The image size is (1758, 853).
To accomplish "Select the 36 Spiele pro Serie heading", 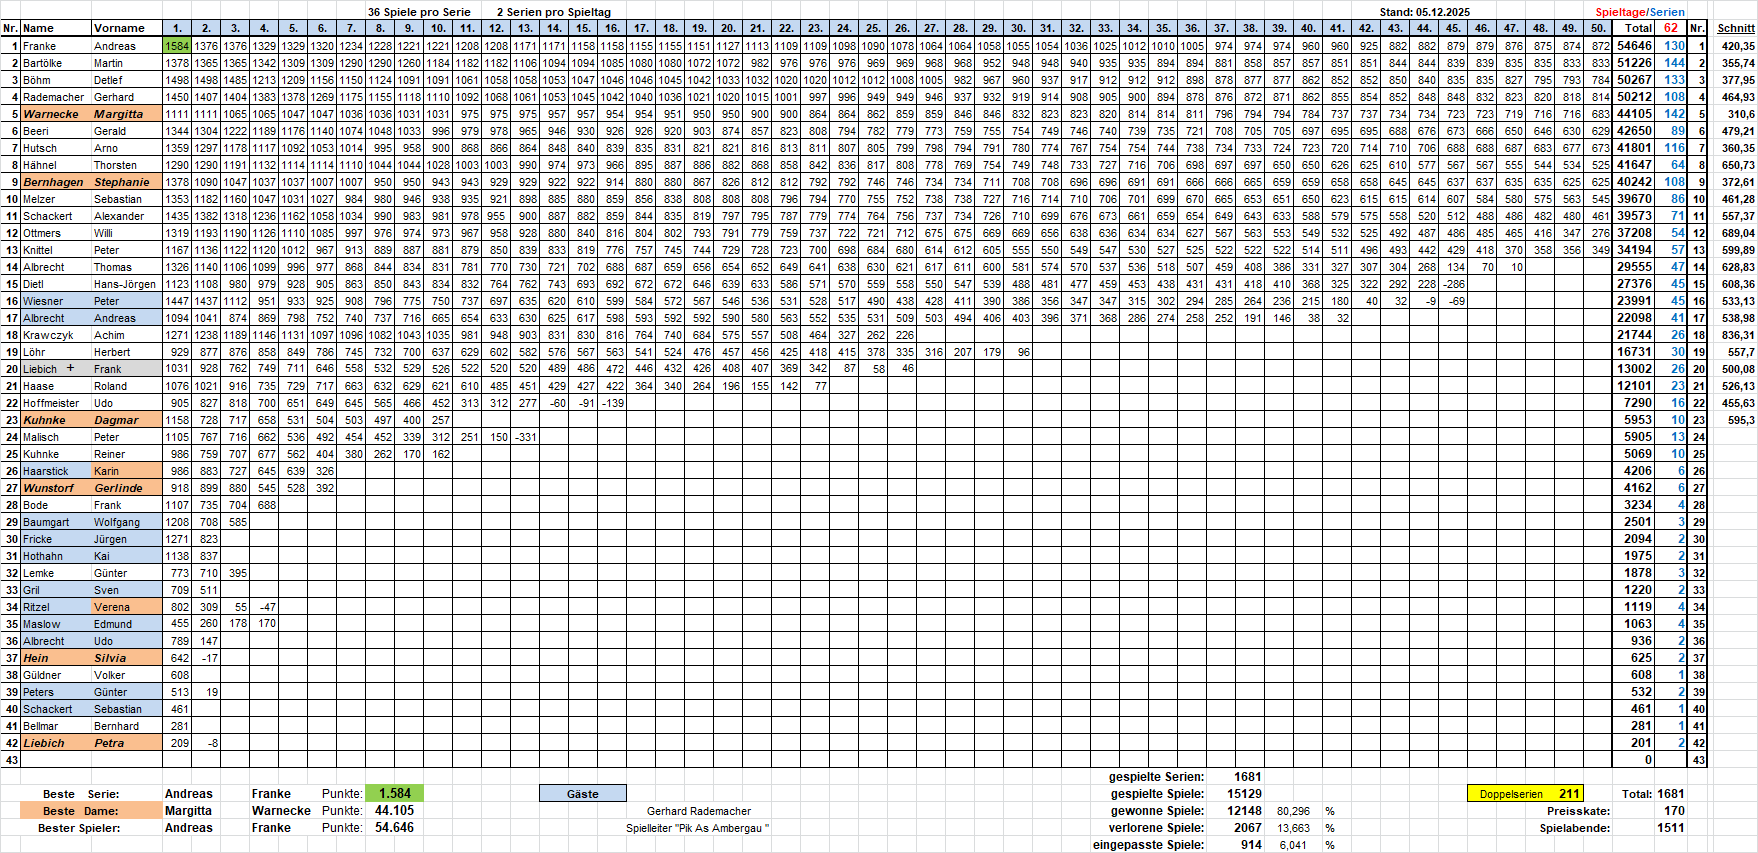I will pos(419,12).
